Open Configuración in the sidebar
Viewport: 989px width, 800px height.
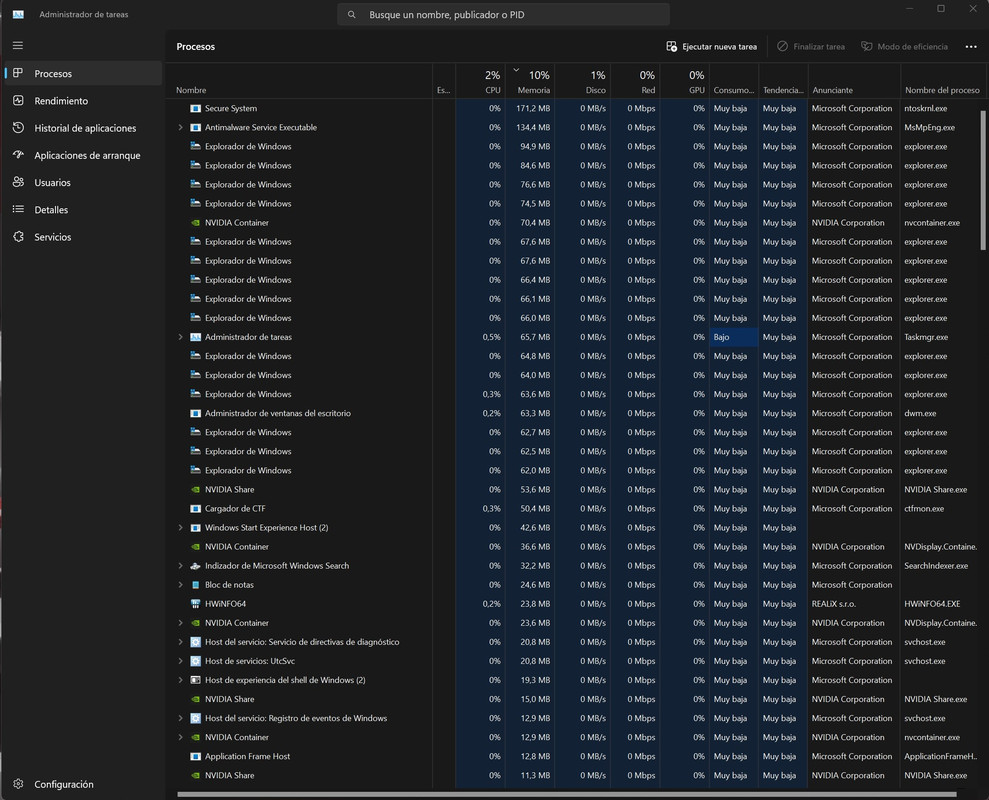(x=83, y=784)
